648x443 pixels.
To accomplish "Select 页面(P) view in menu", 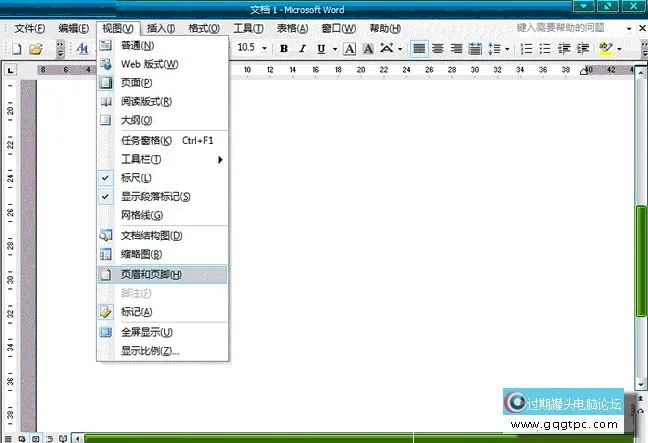I will coord(163,83).
